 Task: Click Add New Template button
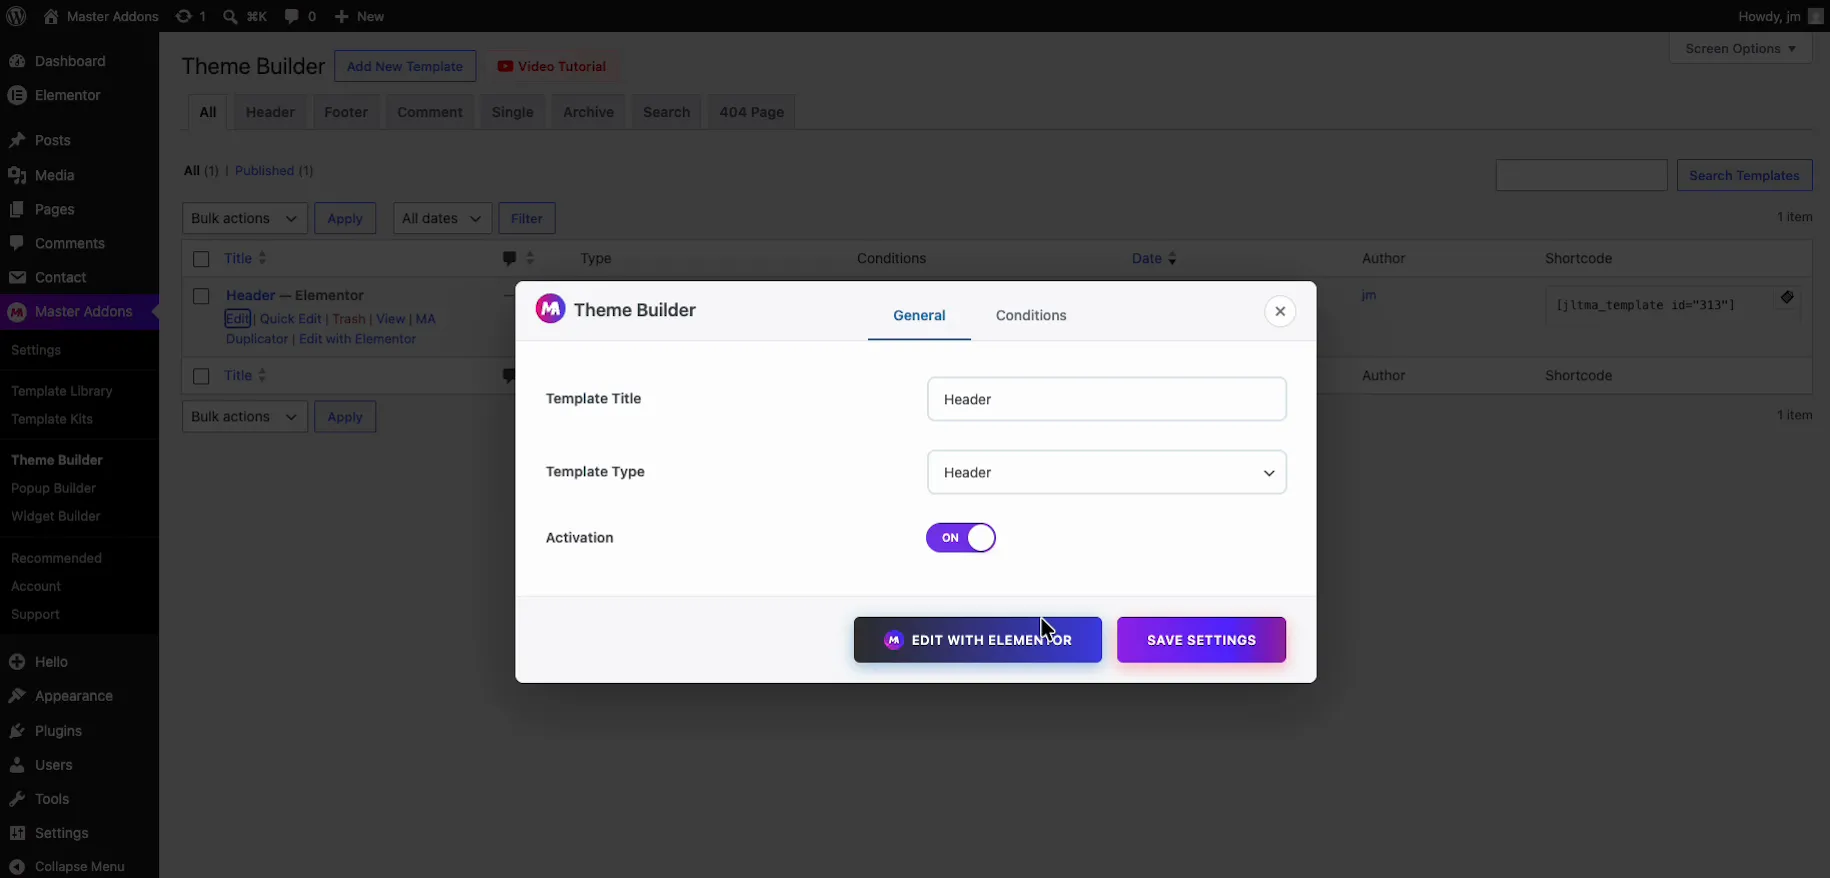(x=405, y=66)
